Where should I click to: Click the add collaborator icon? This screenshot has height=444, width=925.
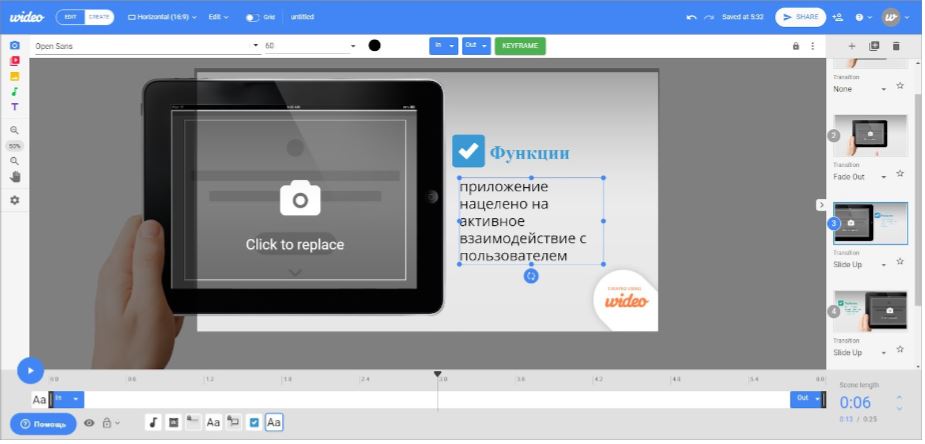[x=837, y=17]
